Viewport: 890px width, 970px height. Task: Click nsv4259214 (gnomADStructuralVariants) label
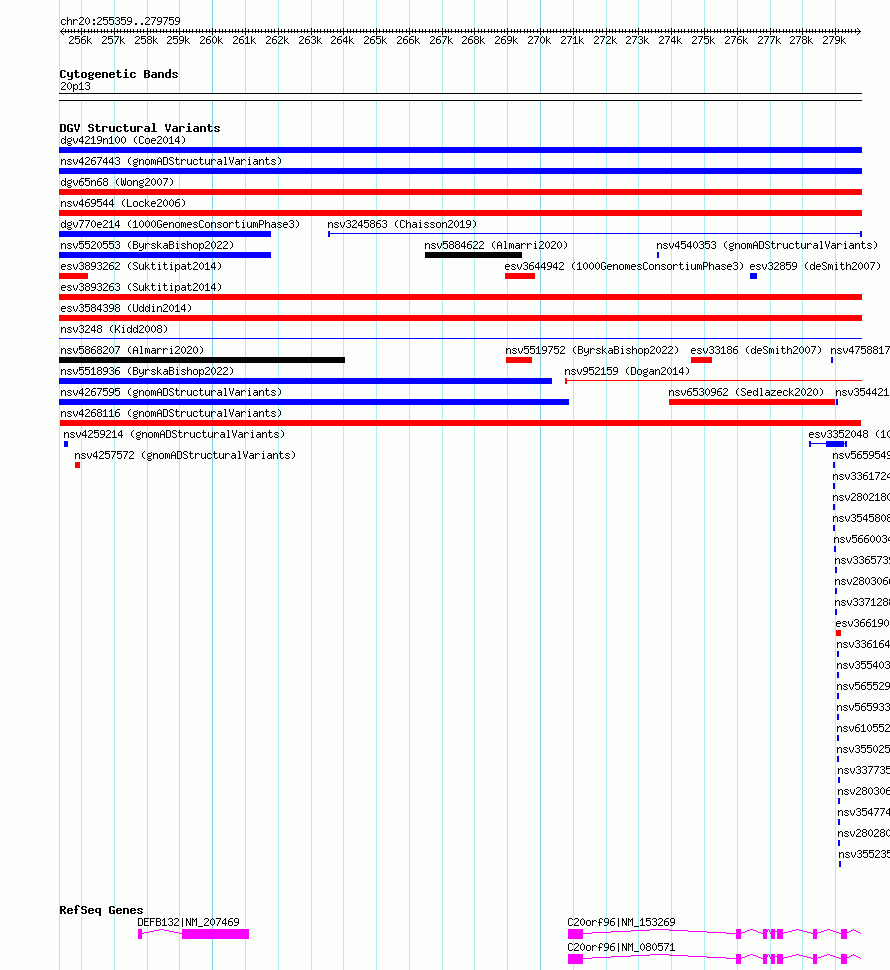(x=174, y=435)
